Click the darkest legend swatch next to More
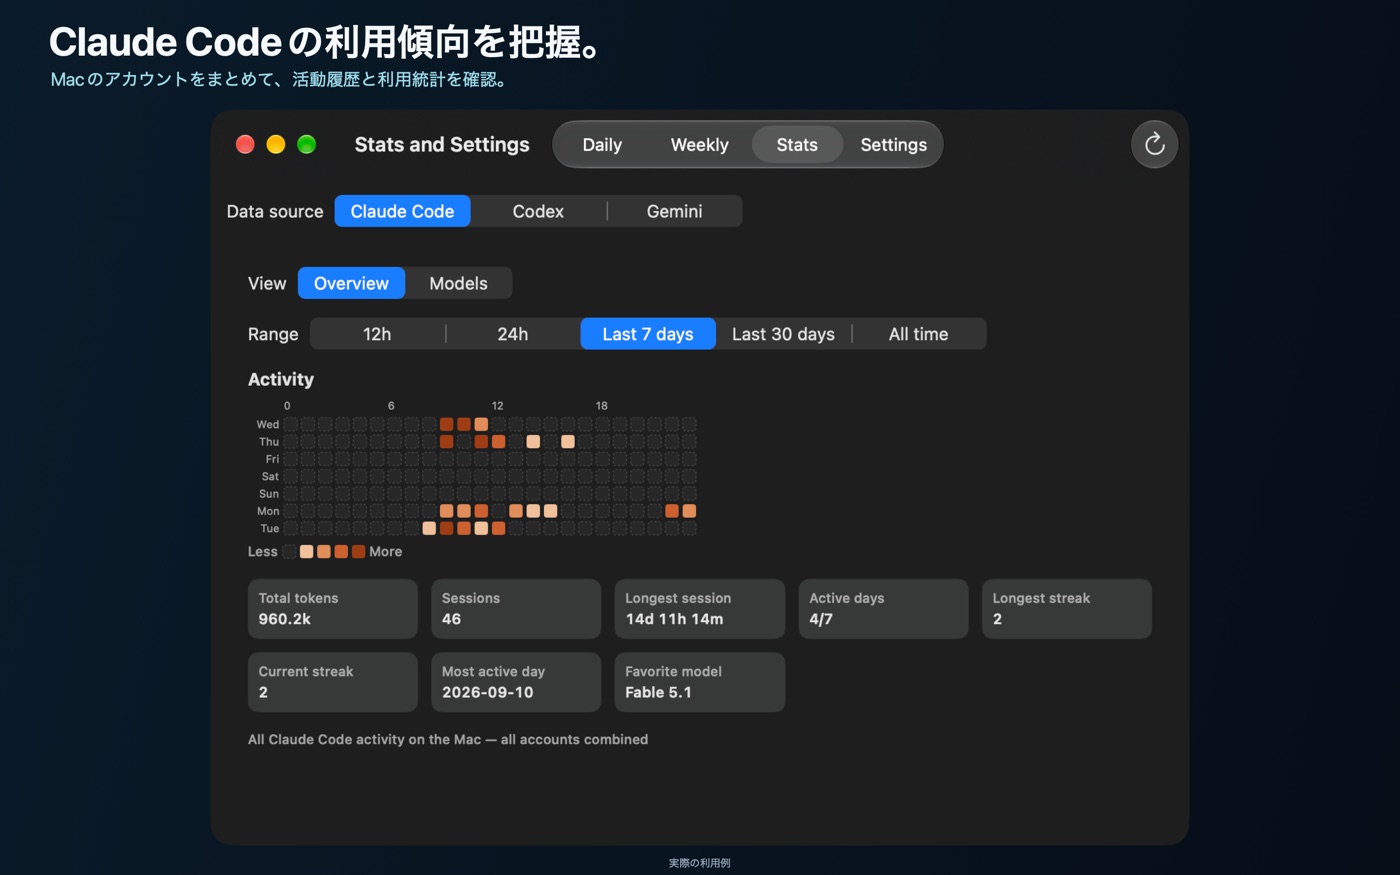The height and width of the screenshot is (875, 1400). (358, 552)
